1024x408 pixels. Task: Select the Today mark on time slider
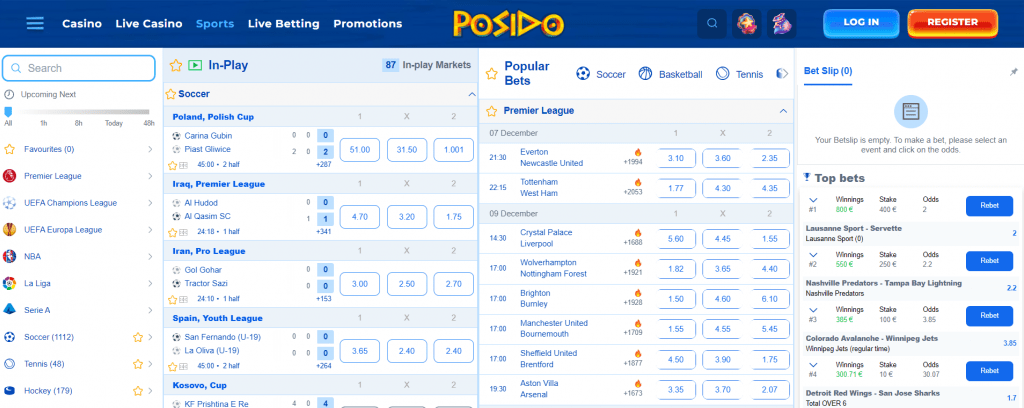click(x=114, y=123)
